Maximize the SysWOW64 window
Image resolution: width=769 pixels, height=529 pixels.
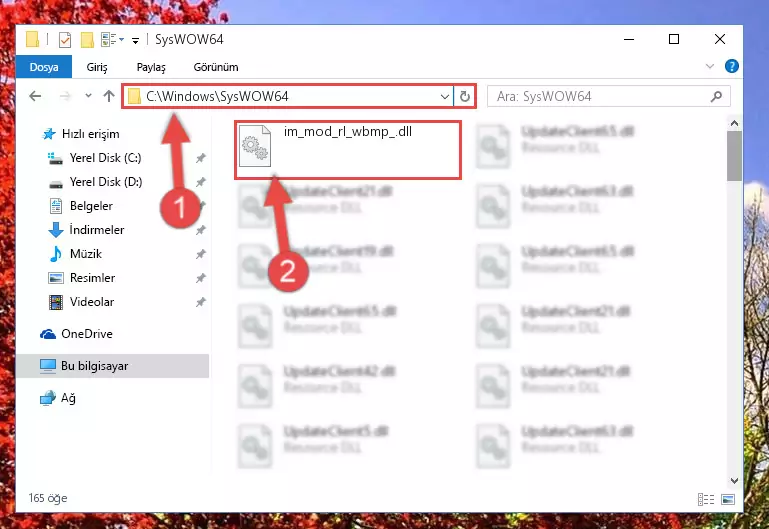(x=674, y=39)
